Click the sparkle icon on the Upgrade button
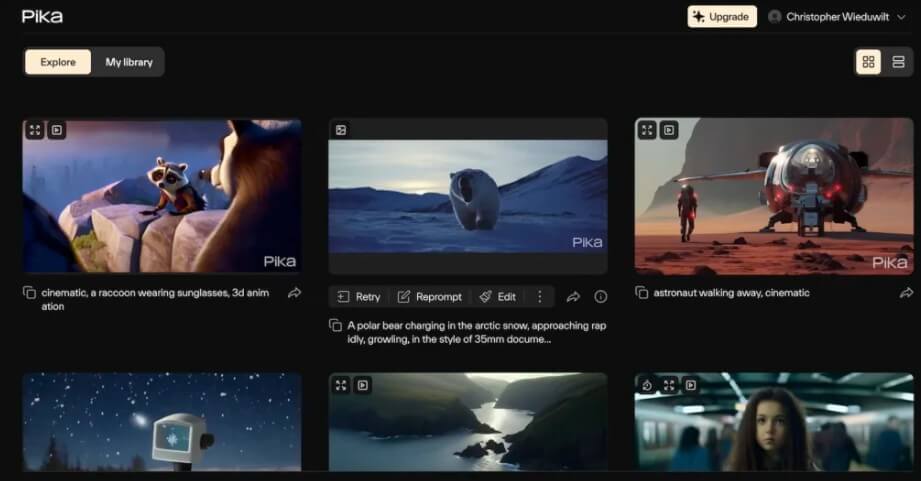Screen dimensions: 921x481 698,16
